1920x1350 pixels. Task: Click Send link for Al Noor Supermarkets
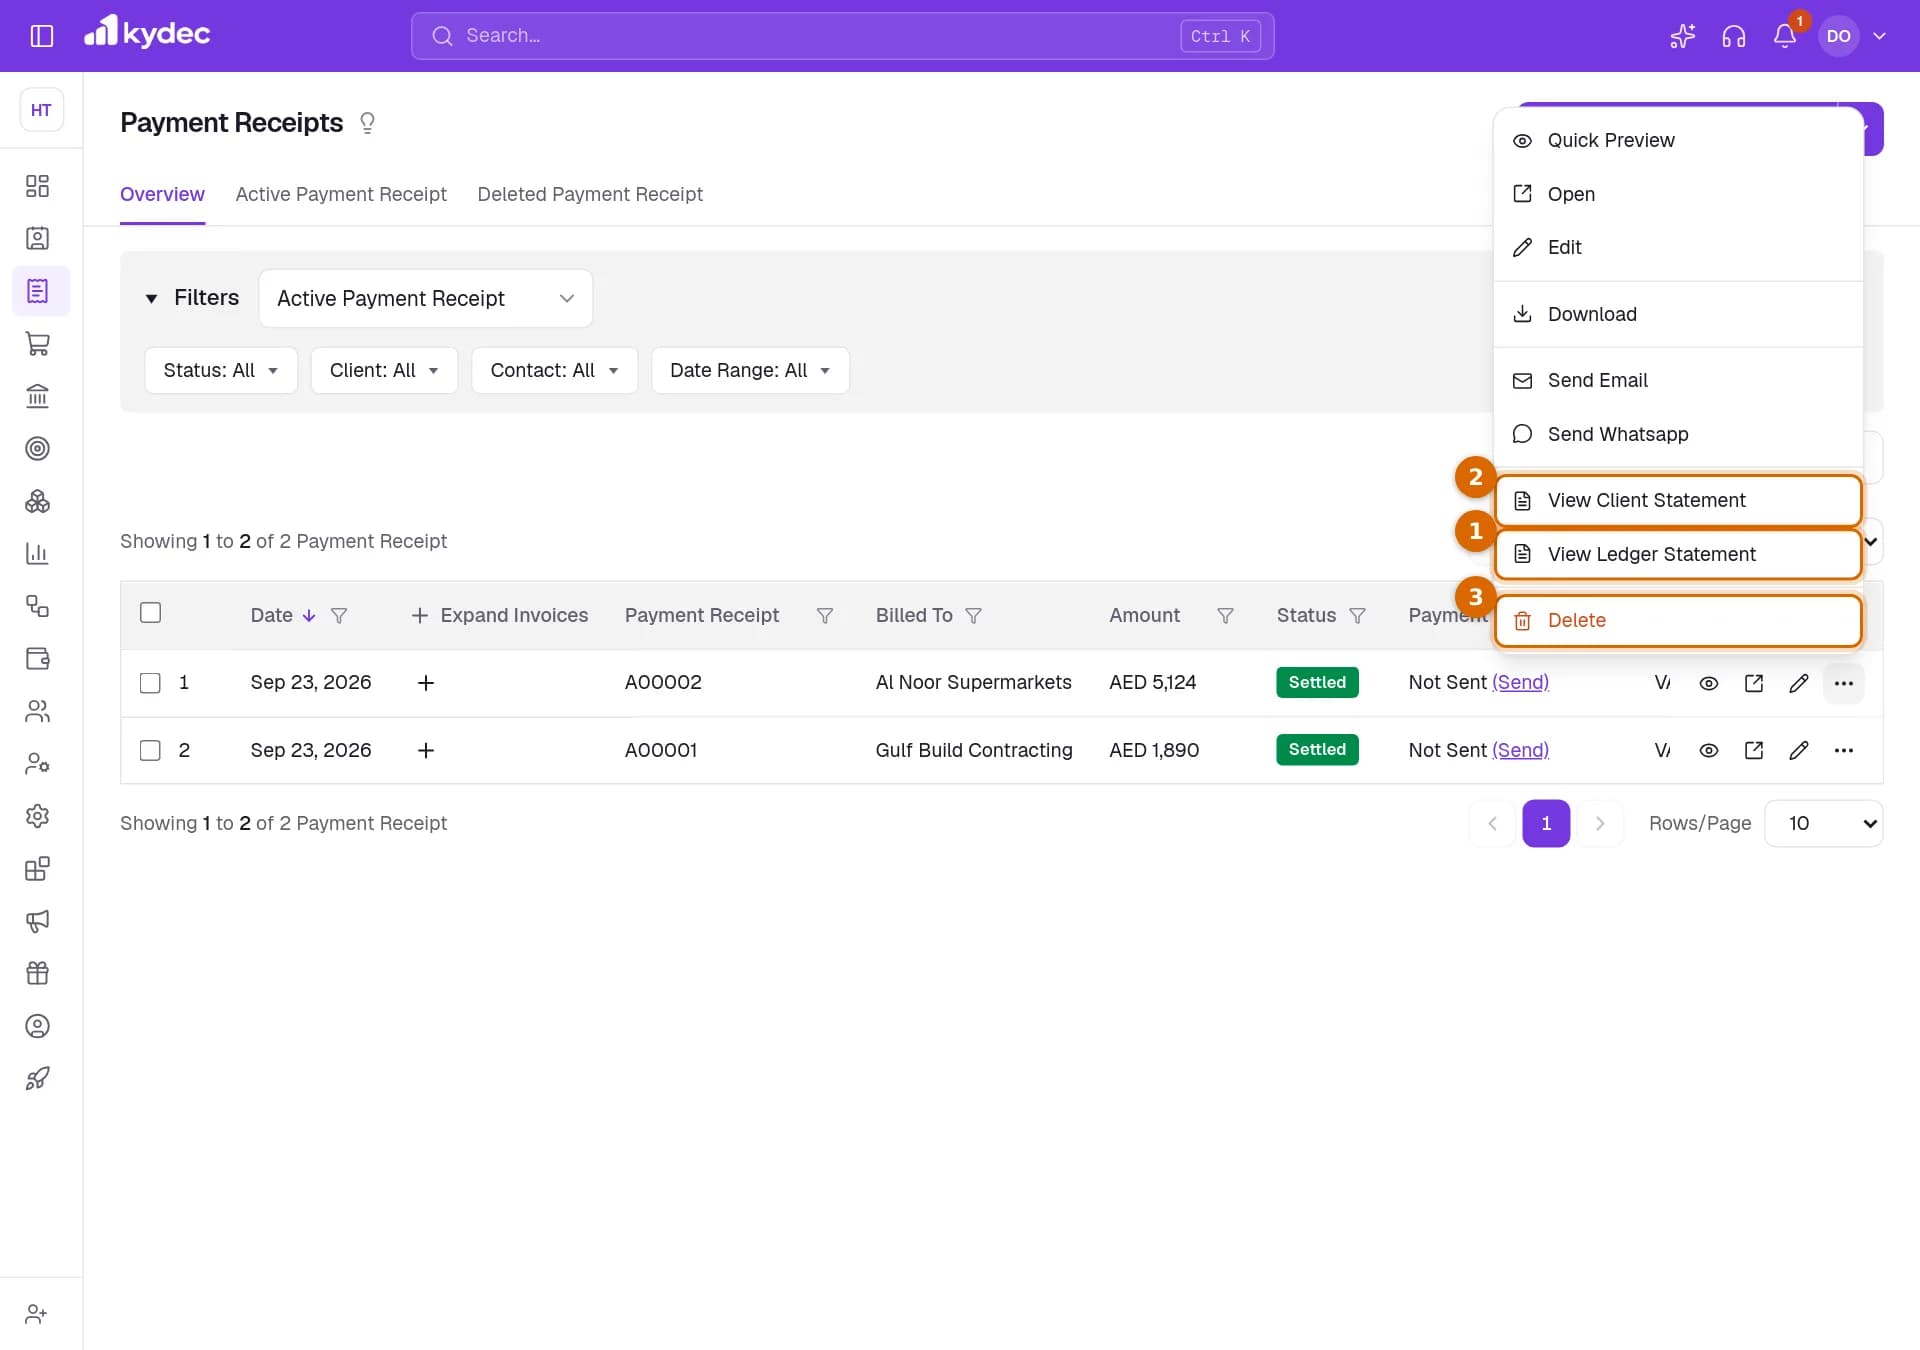[x=1520, y=683]
